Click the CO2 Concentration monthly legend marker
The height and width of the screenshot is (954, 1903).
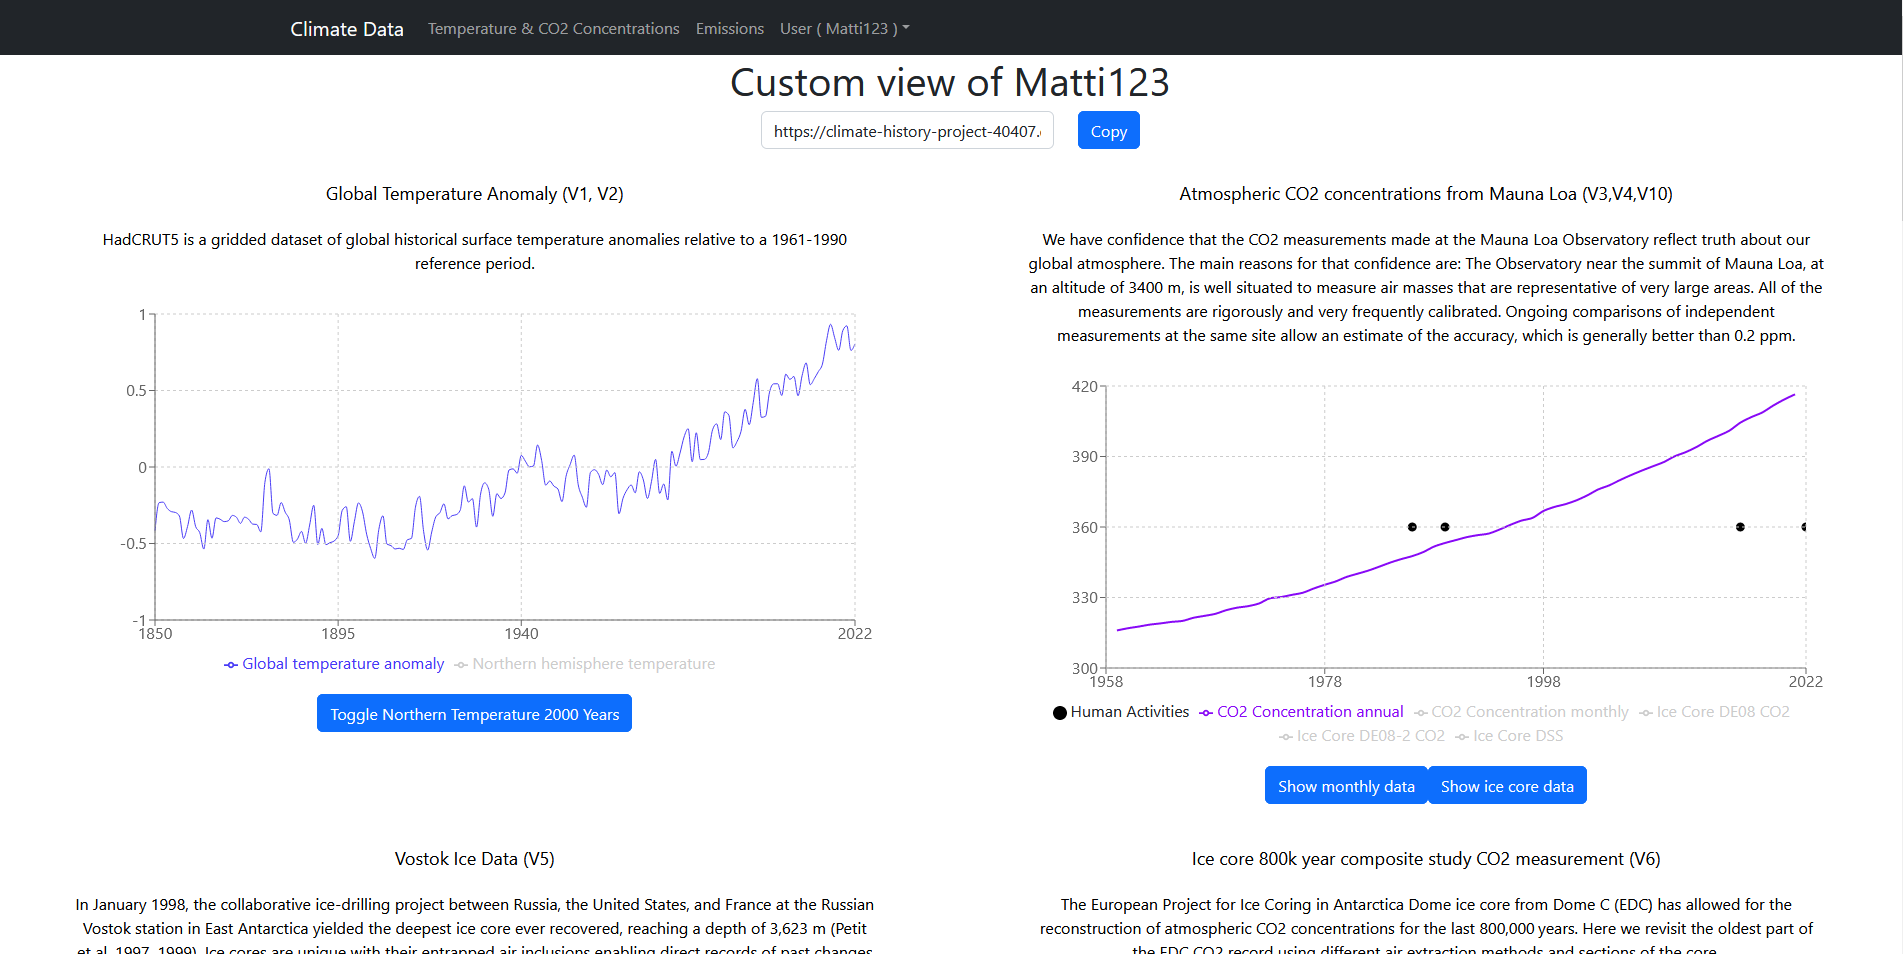(1421, 712)
